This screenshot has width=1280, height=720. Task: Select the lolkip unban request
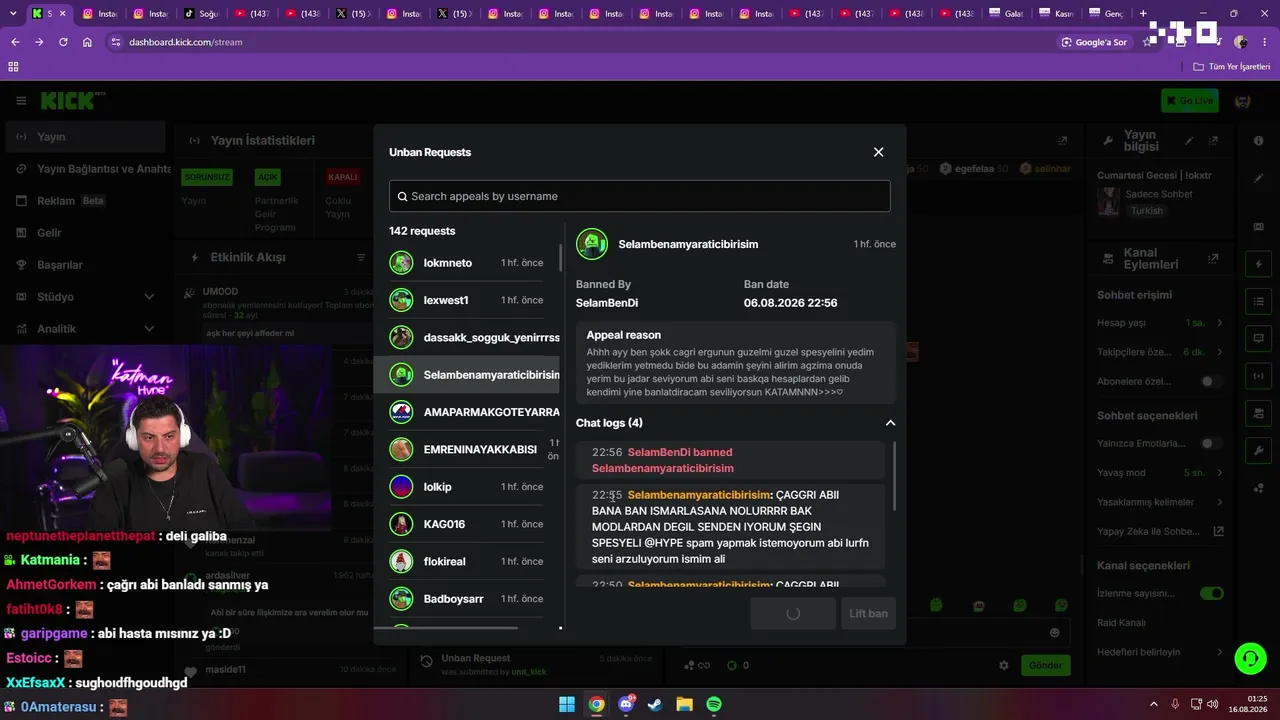(x=467, y=487)
